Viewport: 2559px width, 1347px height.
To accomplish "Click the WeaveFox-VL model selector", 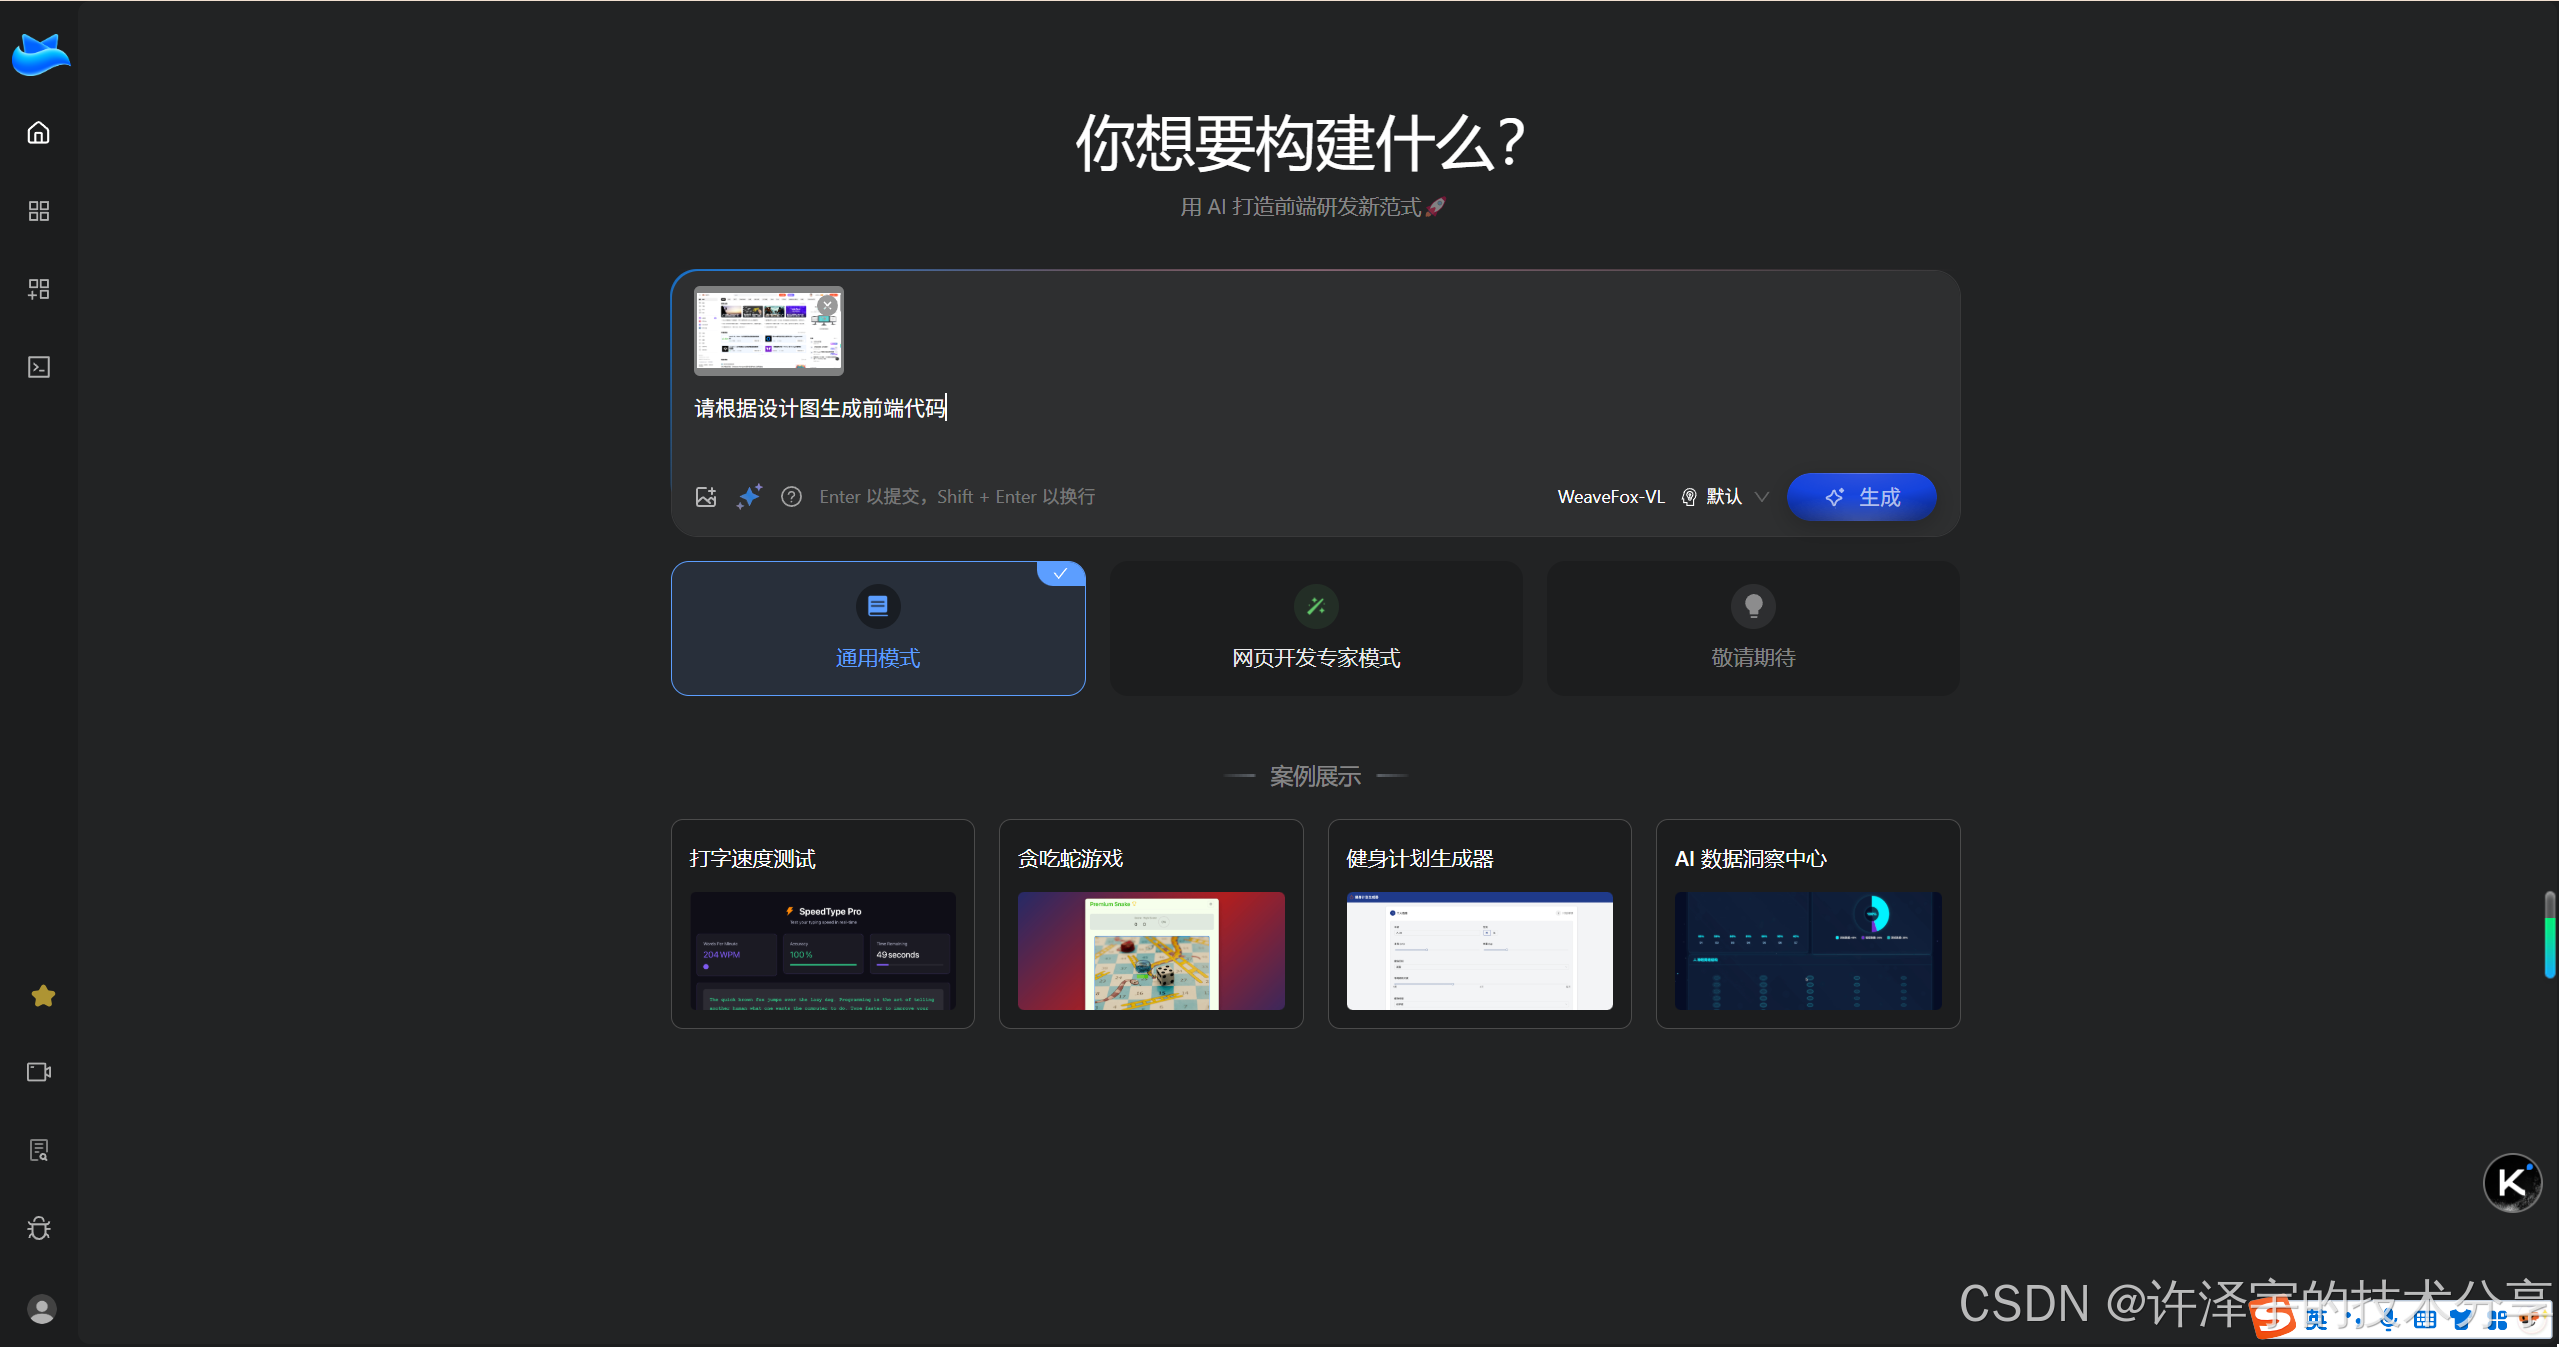I will point(1610,496).
